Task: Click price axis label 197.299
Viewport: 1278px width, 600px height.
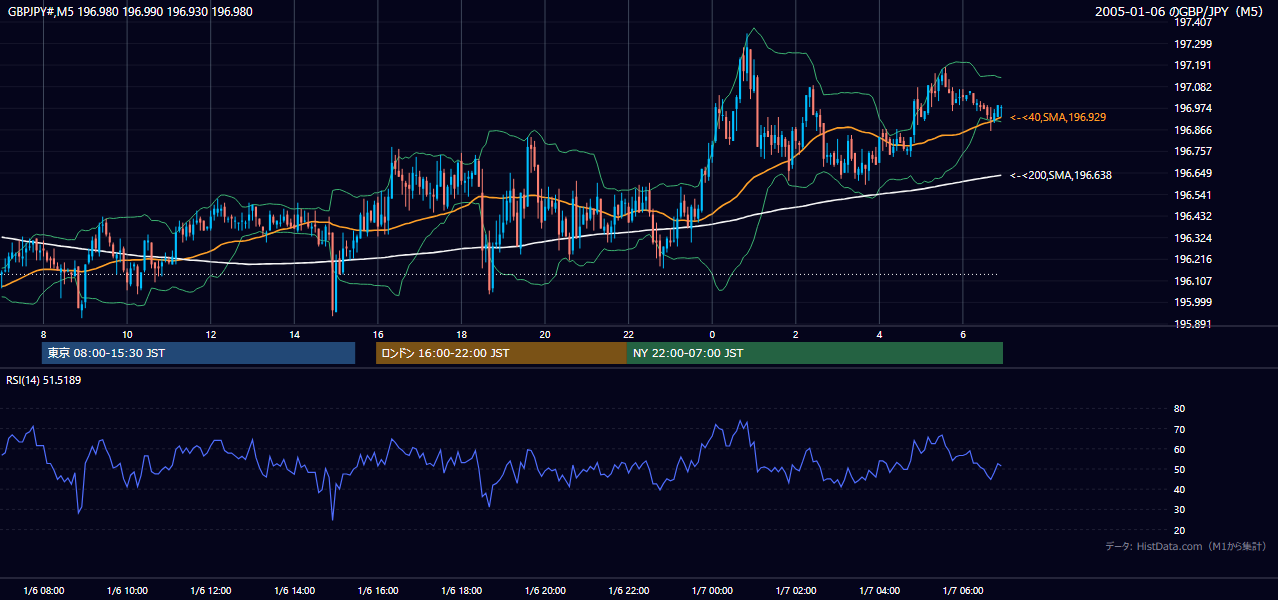Action: click(x=1194, y=44)
